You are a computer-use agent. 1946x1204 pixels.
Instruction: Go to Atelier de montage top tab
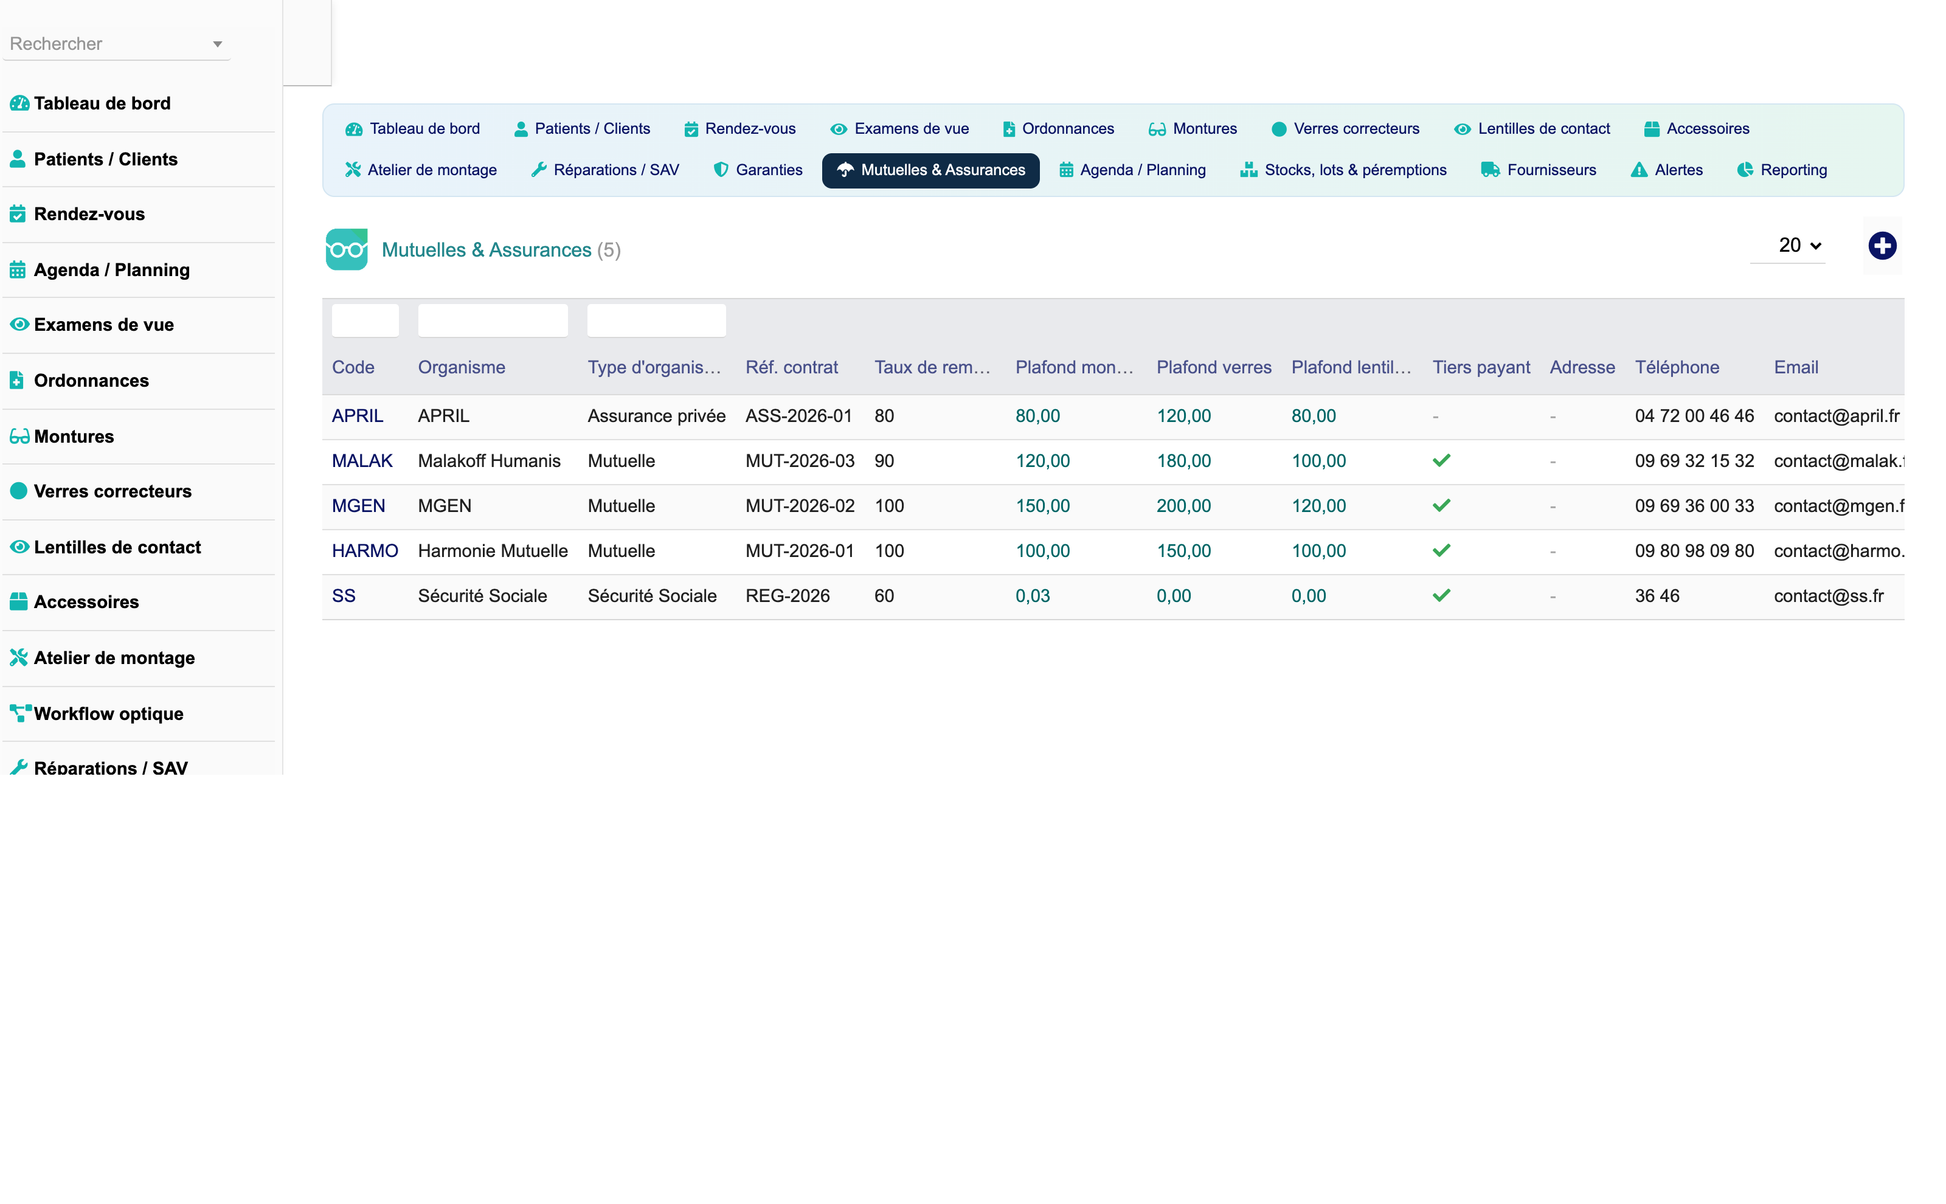click(x=421, y=170)
